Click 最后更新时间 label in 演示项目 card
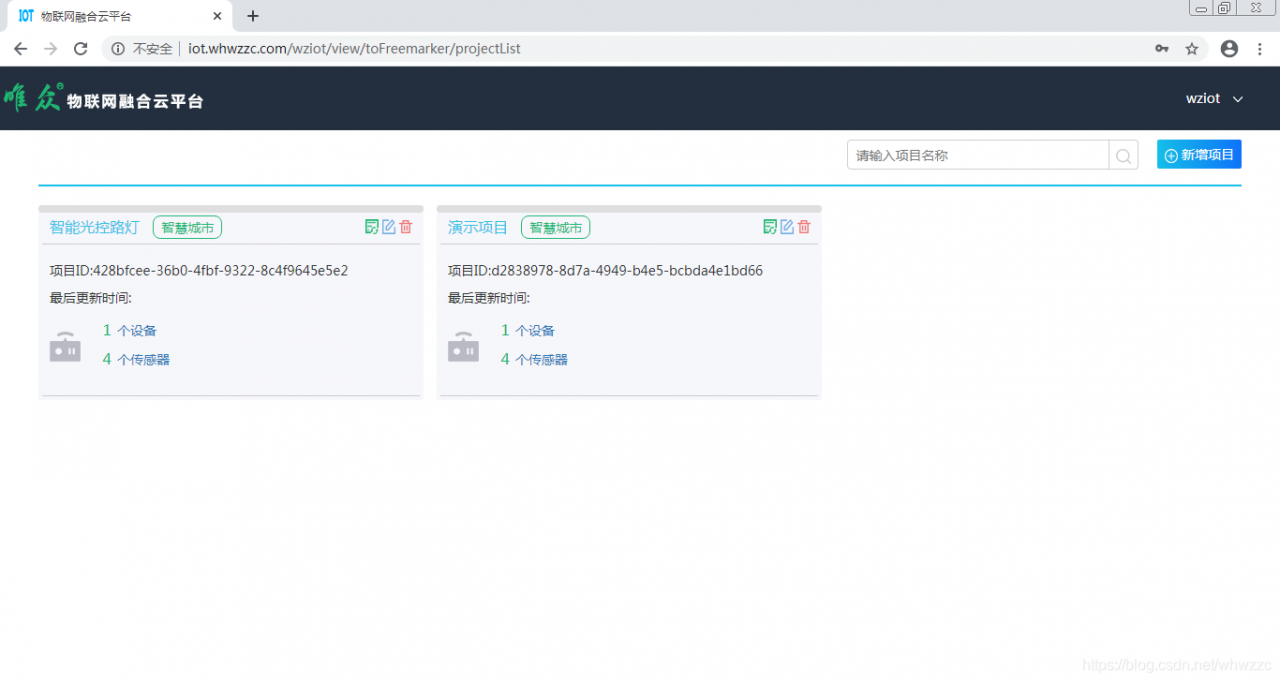The image size is (1280, 682). [489, 298]
